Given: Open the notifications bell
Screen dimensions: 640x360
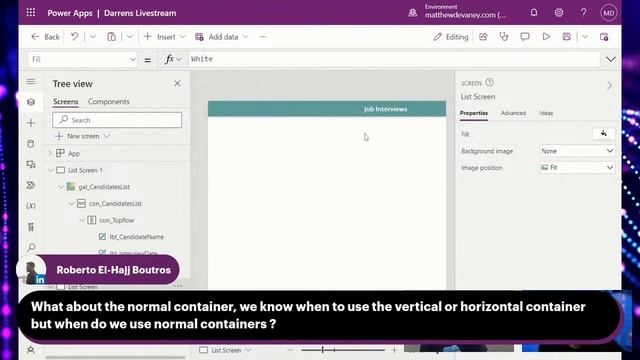Looking at the screenshot, I should 533,13.
